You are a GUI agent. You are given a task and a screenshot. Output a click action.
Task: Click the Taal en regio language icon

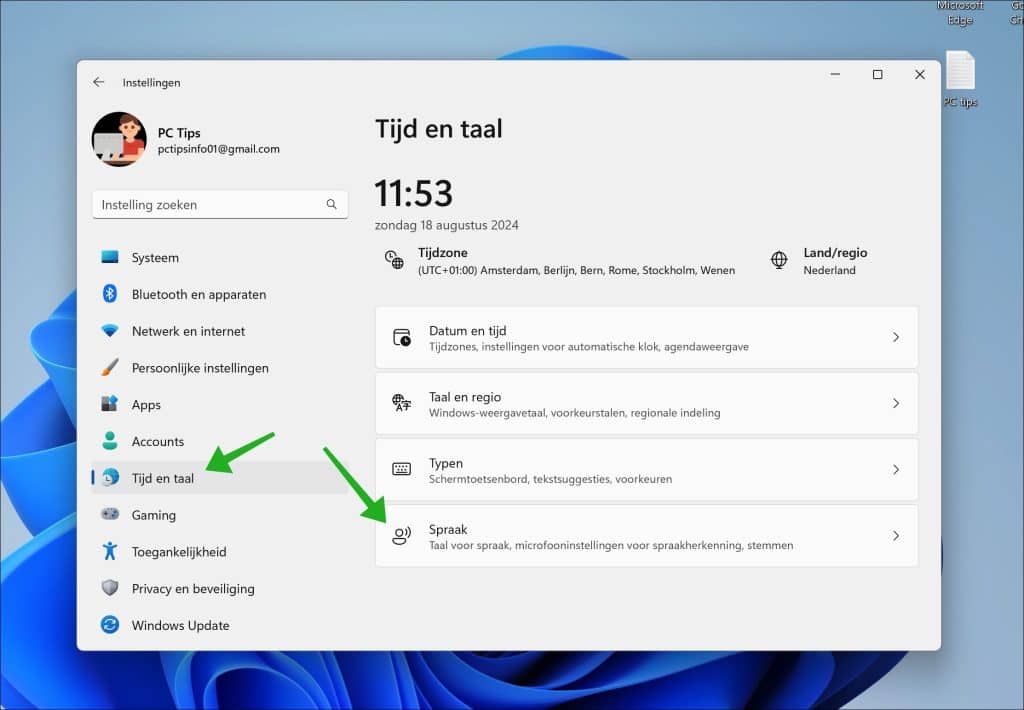402,403
